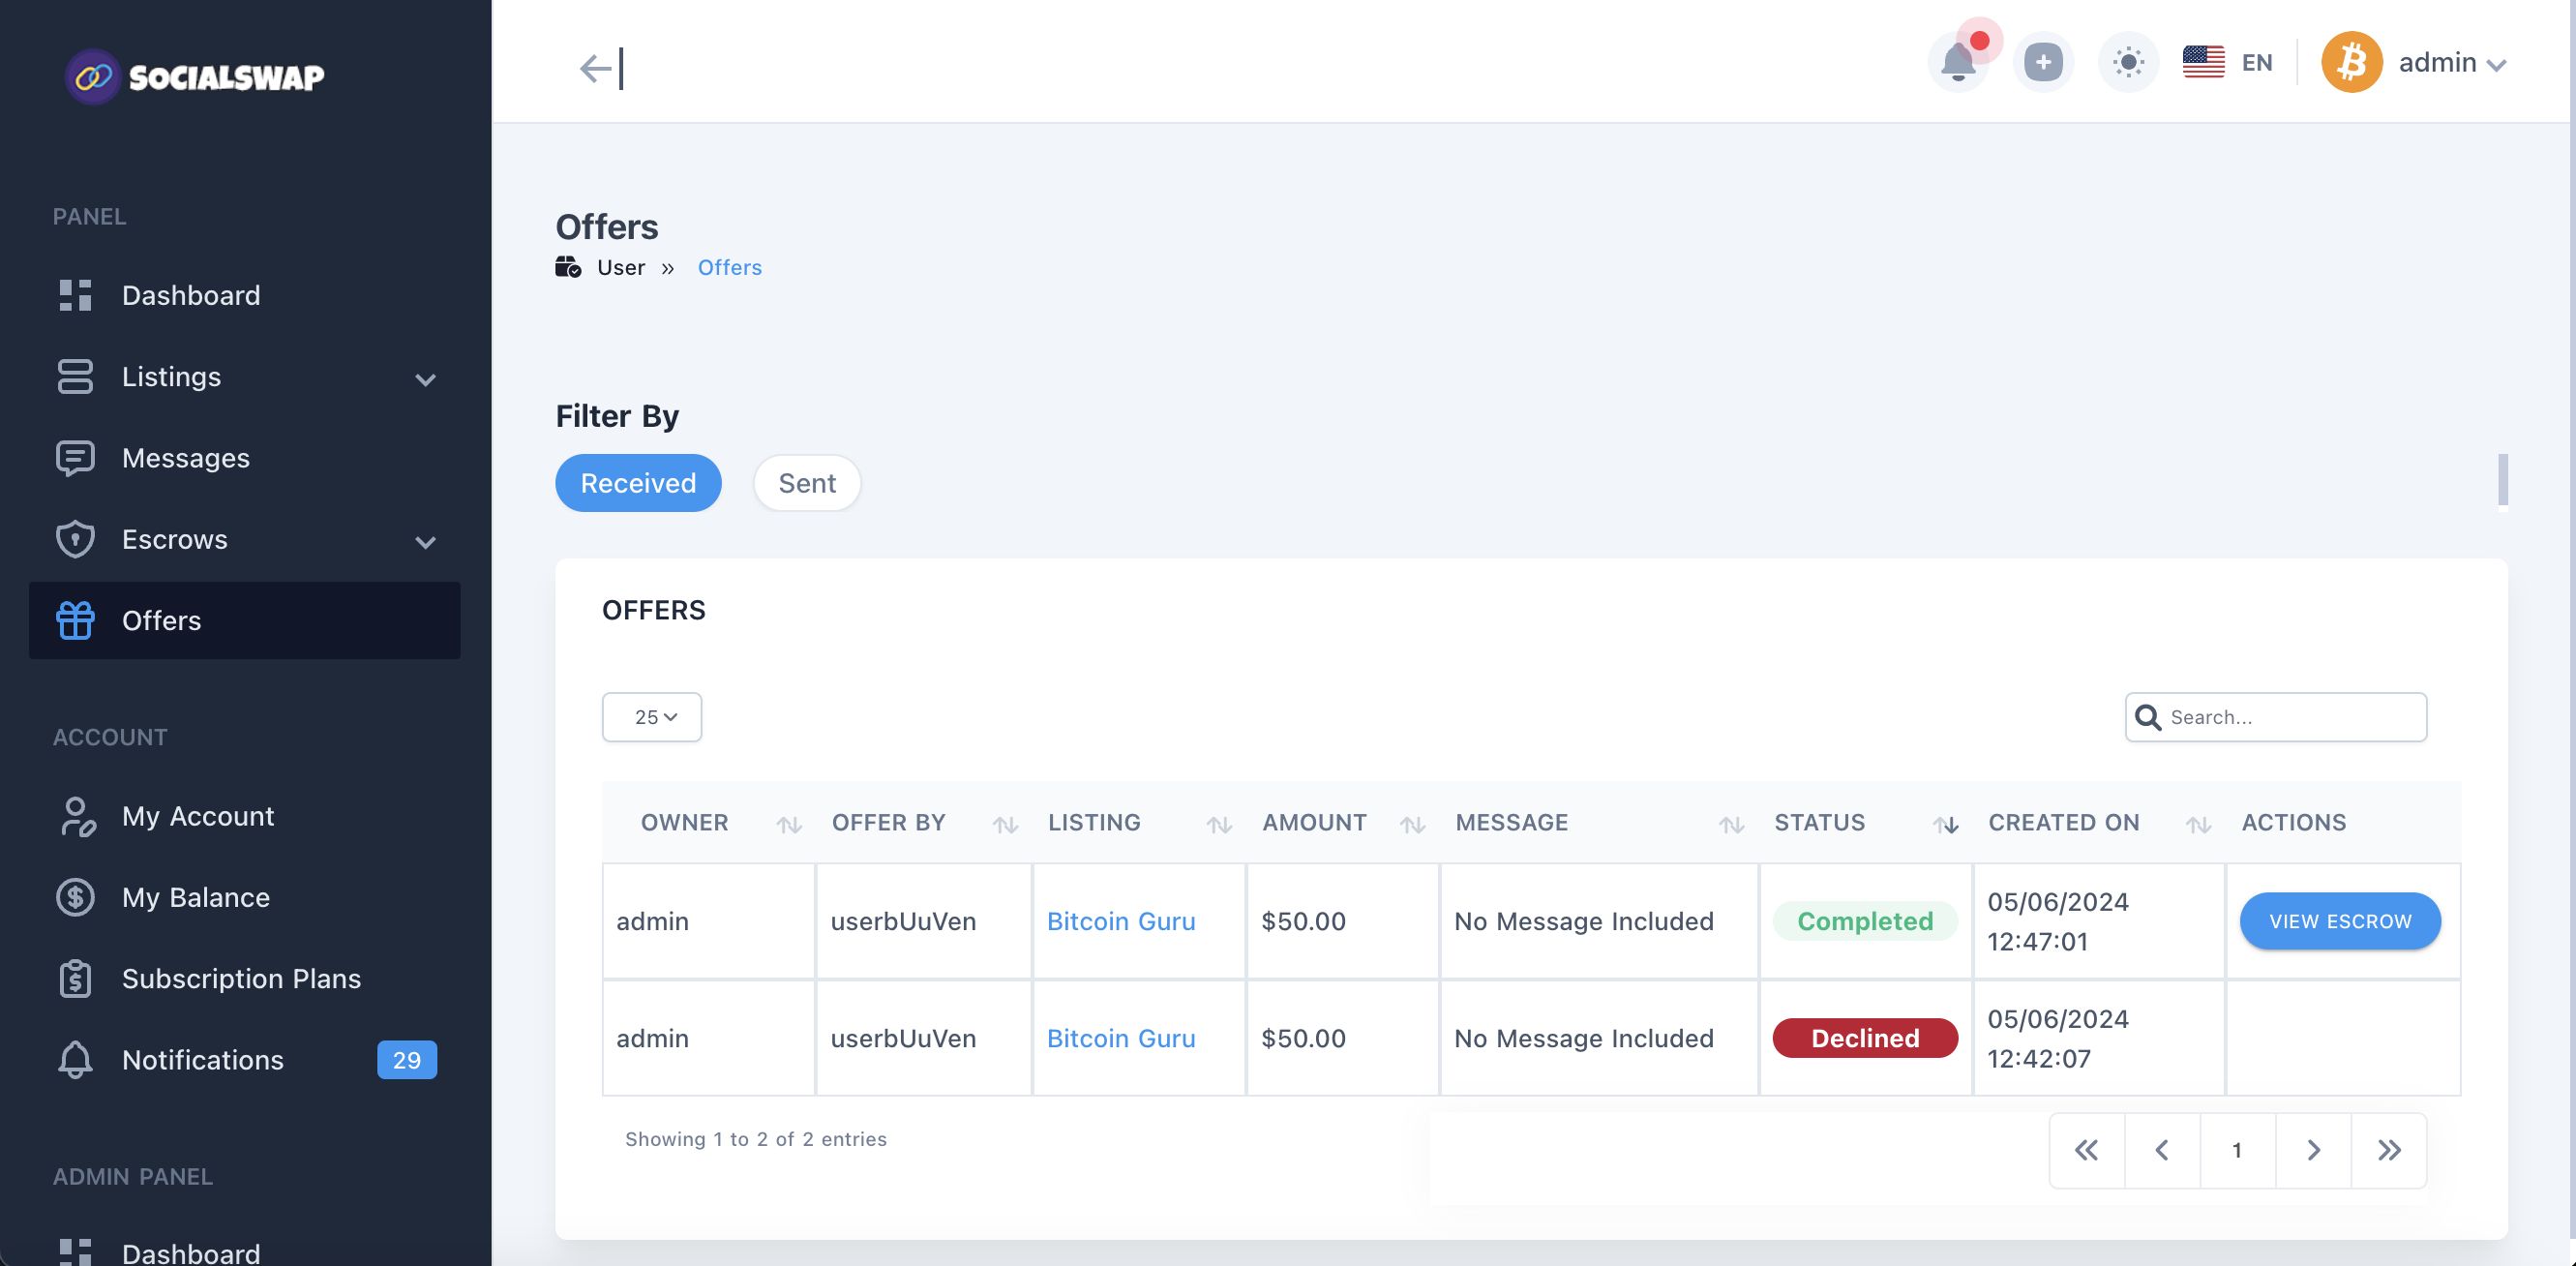2576x1266 pixels.
Task: Click the Offers breadcrumb link
Action: pos(729,267)
